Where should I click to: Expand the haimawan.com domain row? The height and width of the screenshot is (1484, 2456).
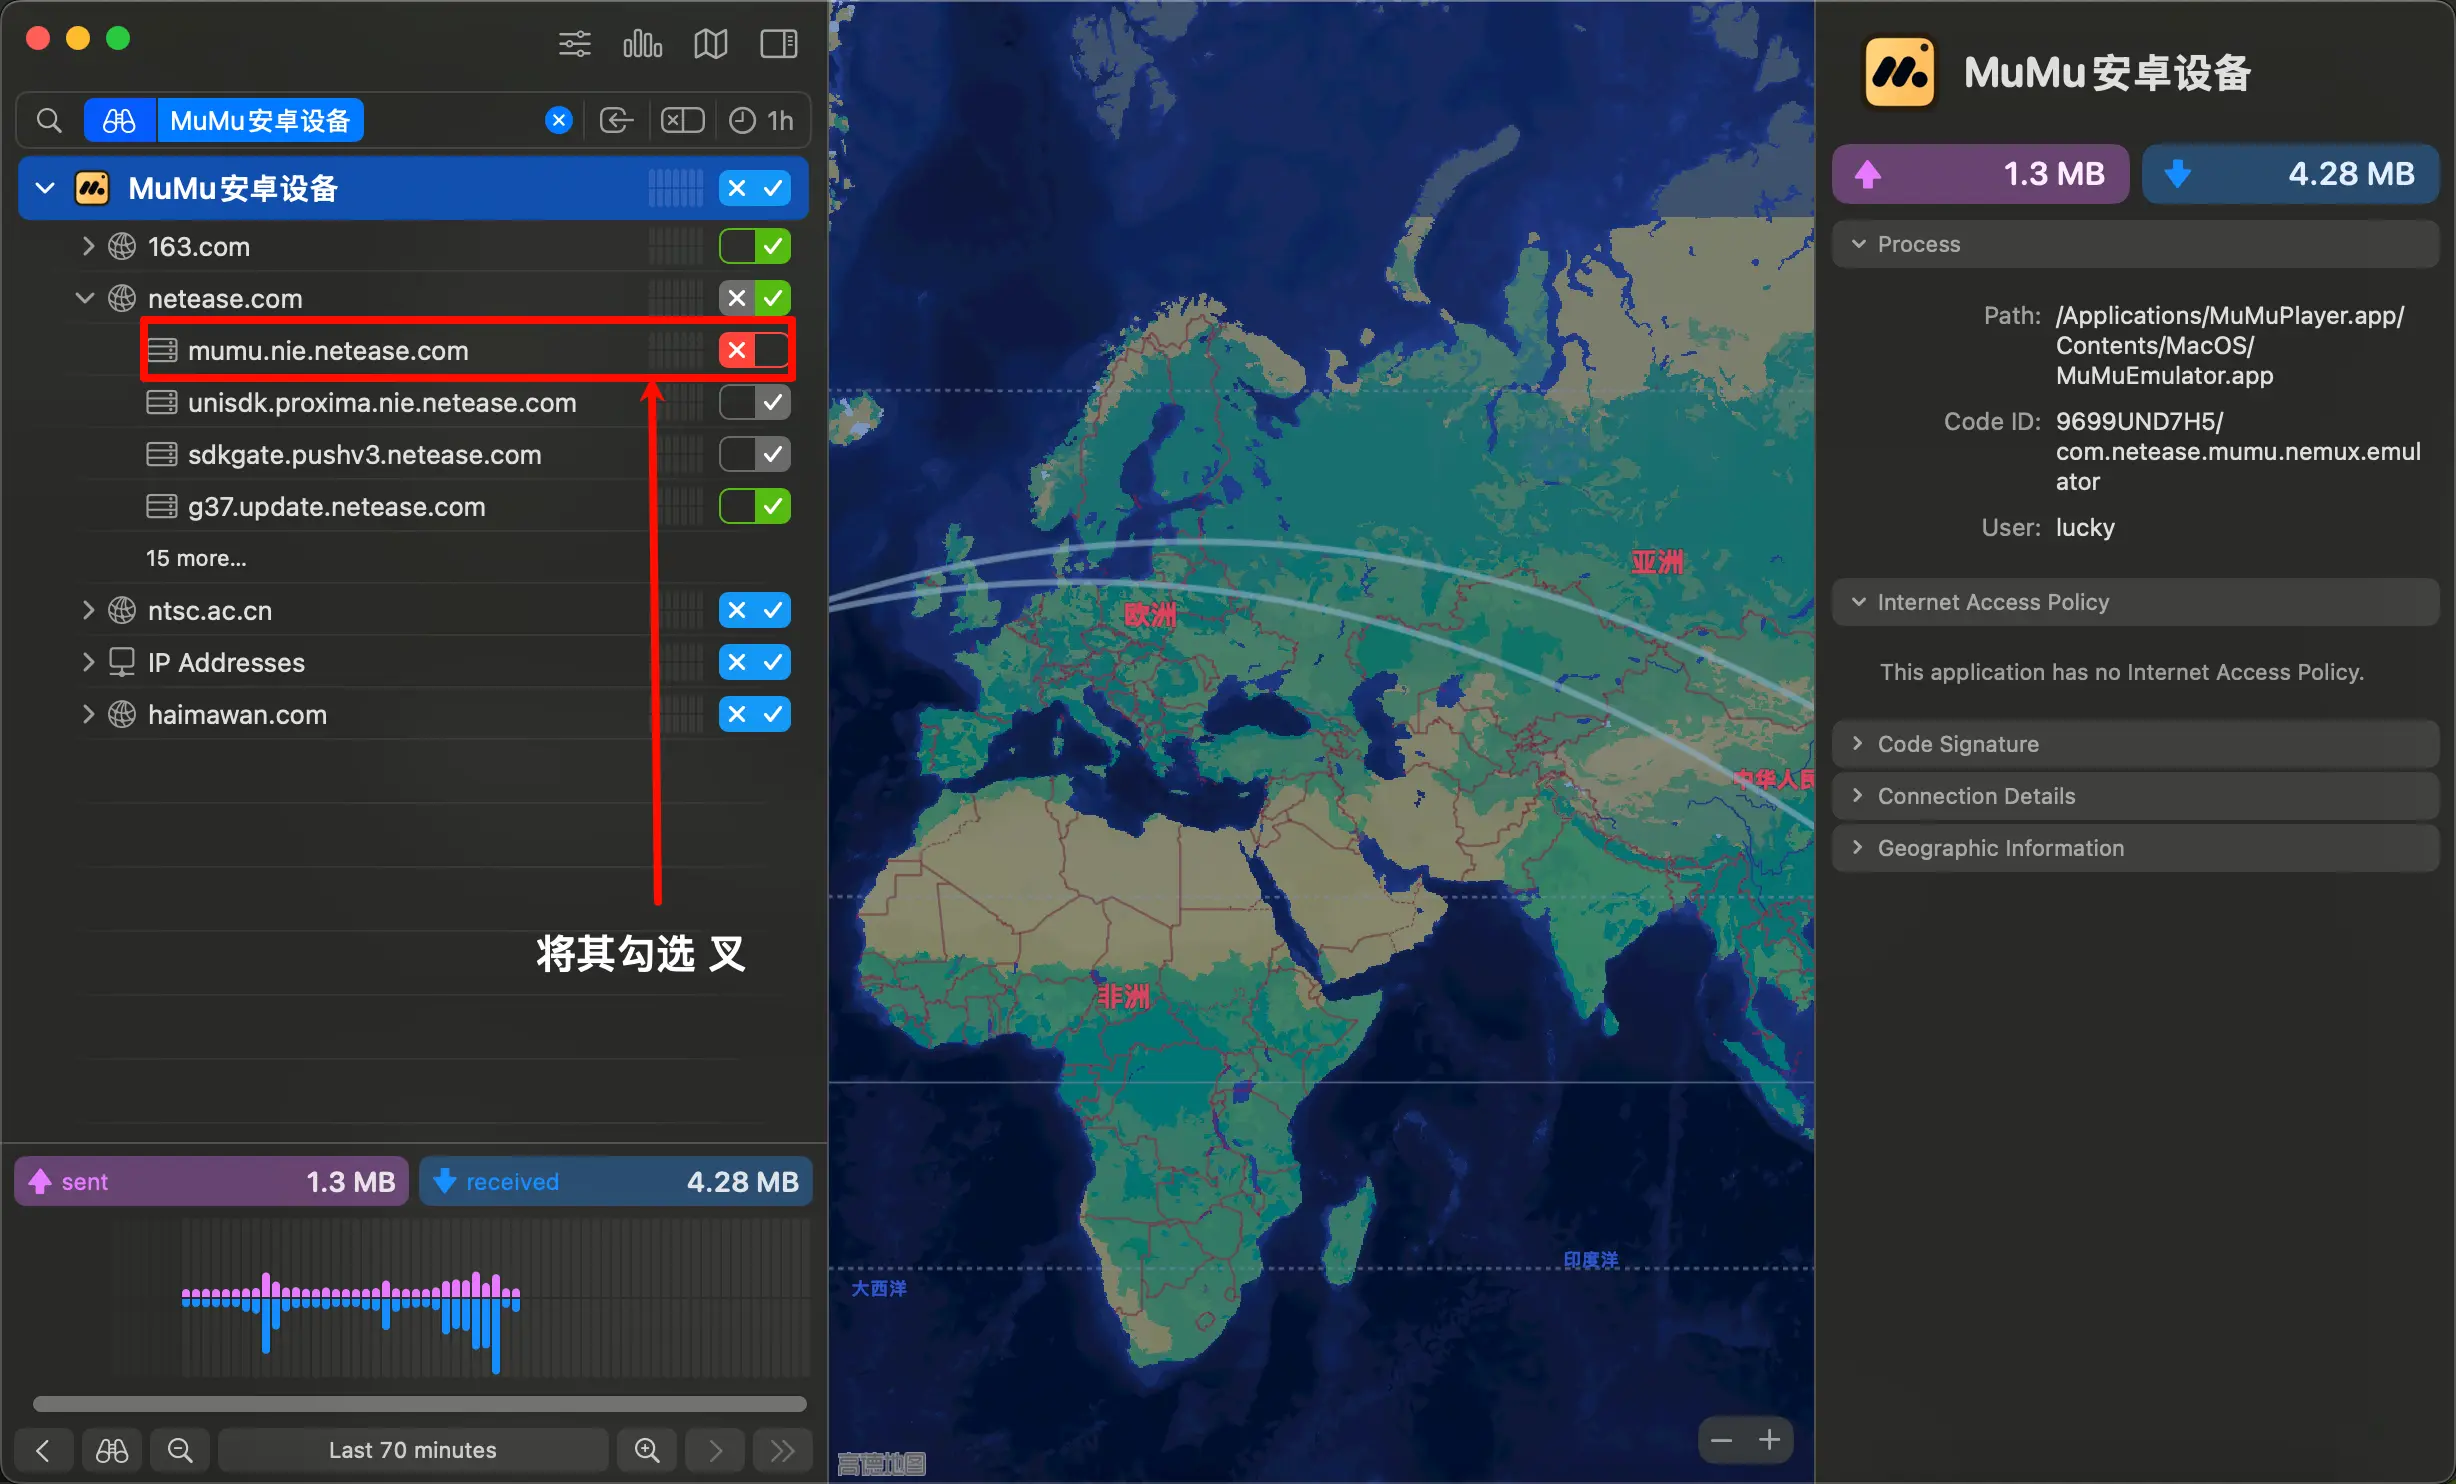pos(88,714)
